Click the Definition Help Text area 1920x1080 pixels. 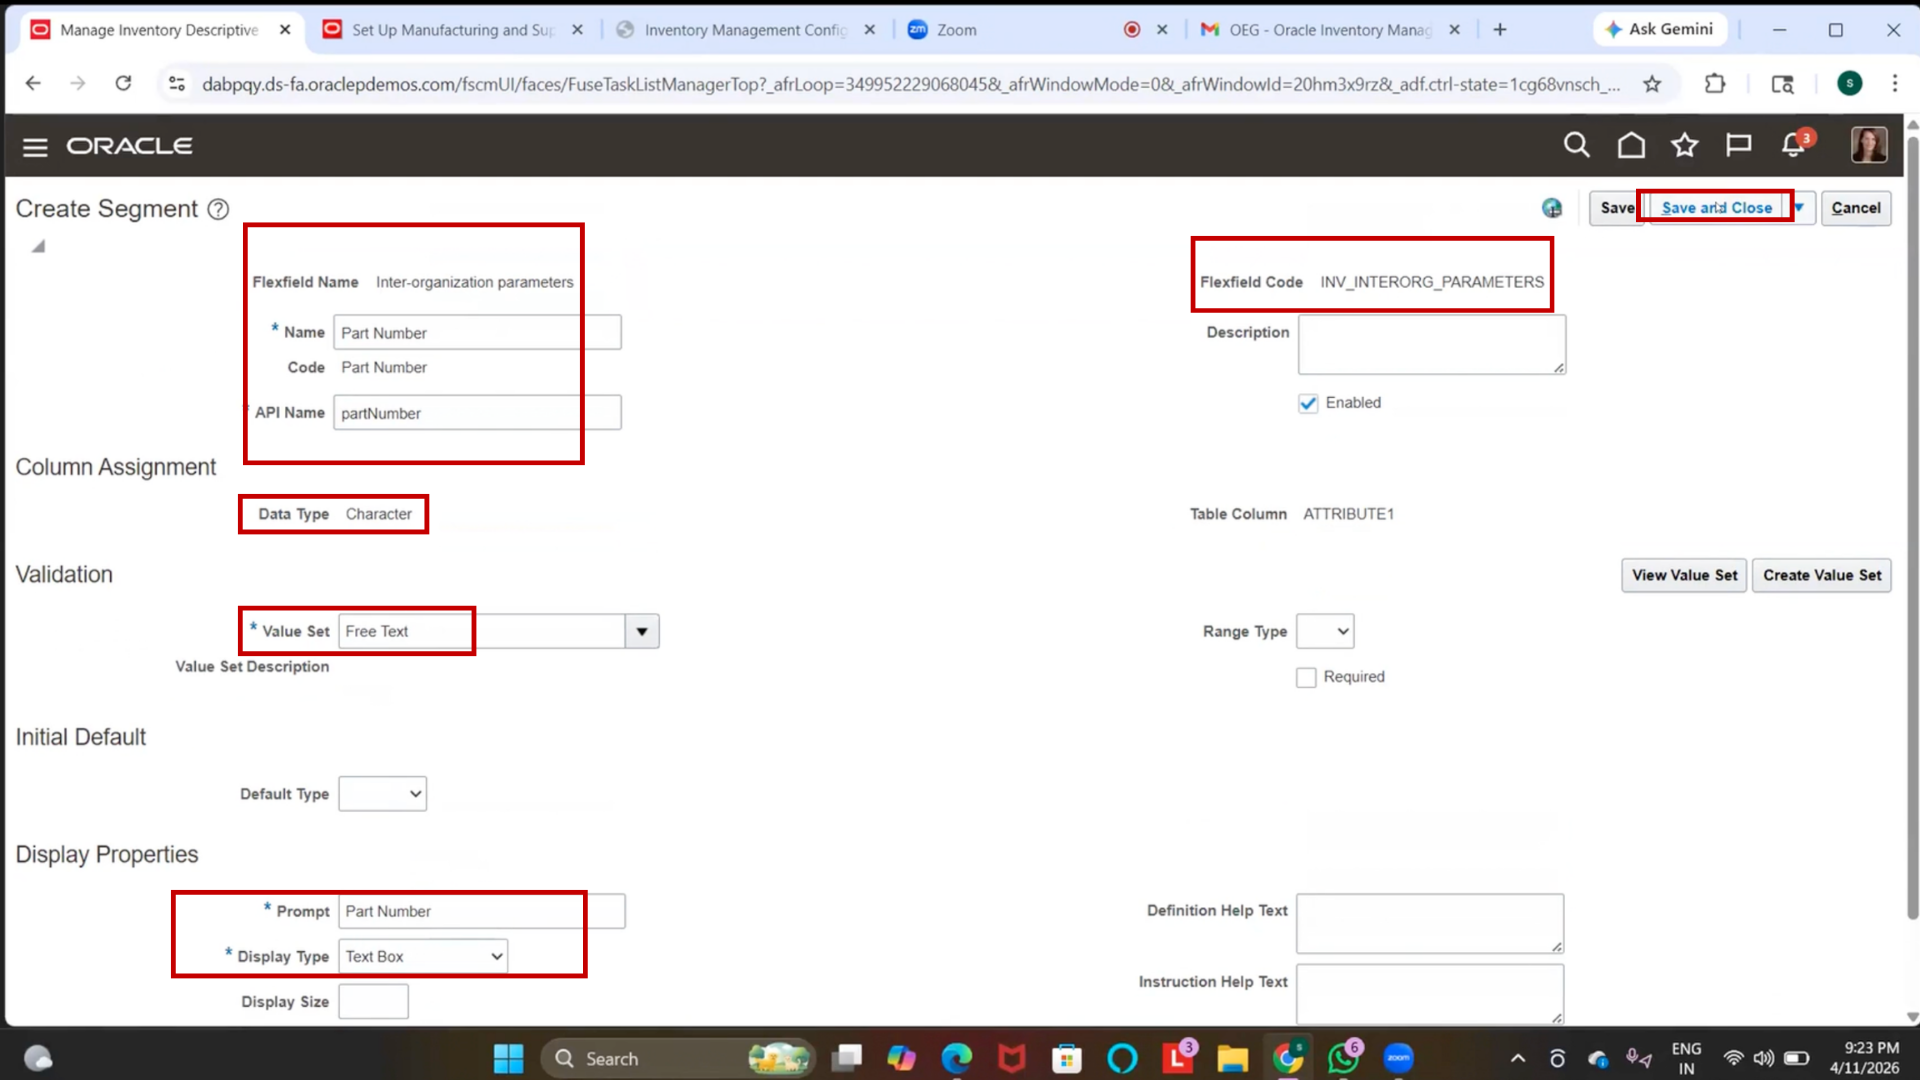[x=1430, y=923]
